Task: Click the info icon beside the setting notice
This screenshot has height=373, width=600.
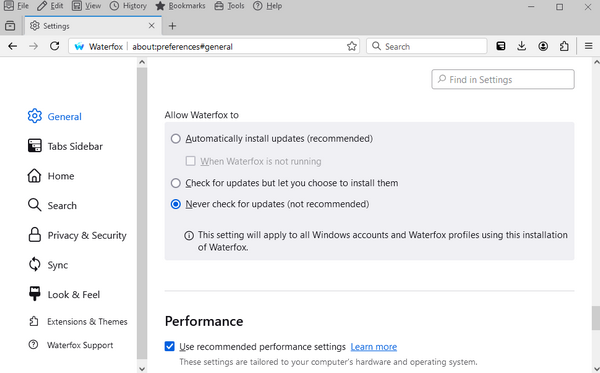Action: tap(189, 235)
